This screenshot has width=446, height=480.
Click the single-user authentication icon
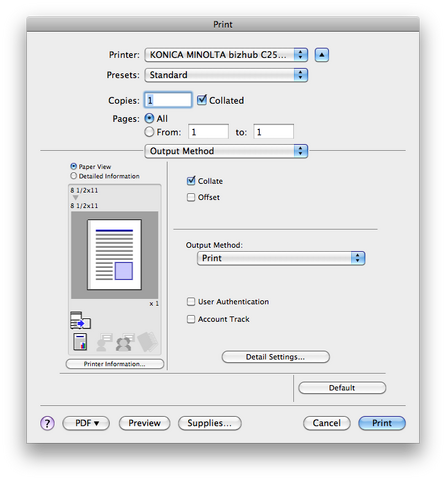(x=104, y=342)
